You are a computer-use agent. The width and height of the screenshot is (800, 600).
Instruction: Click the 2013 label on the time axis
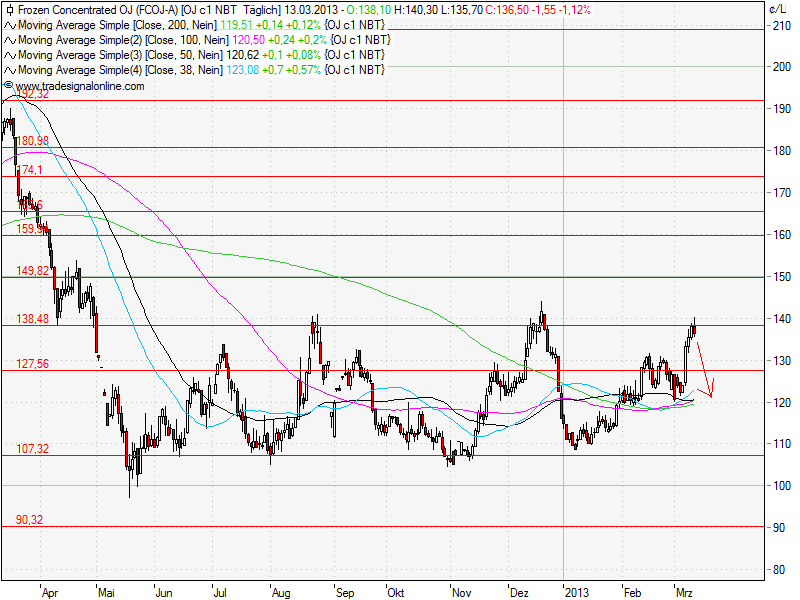click(x=578, y=592)
